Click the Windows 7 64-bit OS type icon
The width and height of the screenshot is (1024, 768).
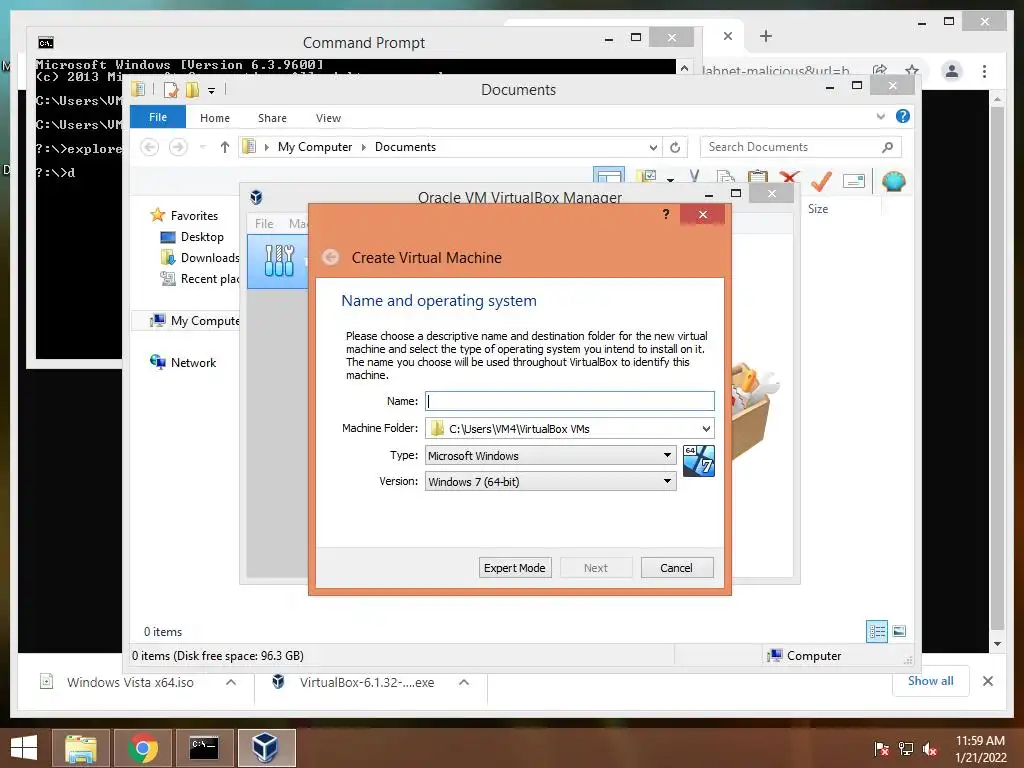(698, 460)
